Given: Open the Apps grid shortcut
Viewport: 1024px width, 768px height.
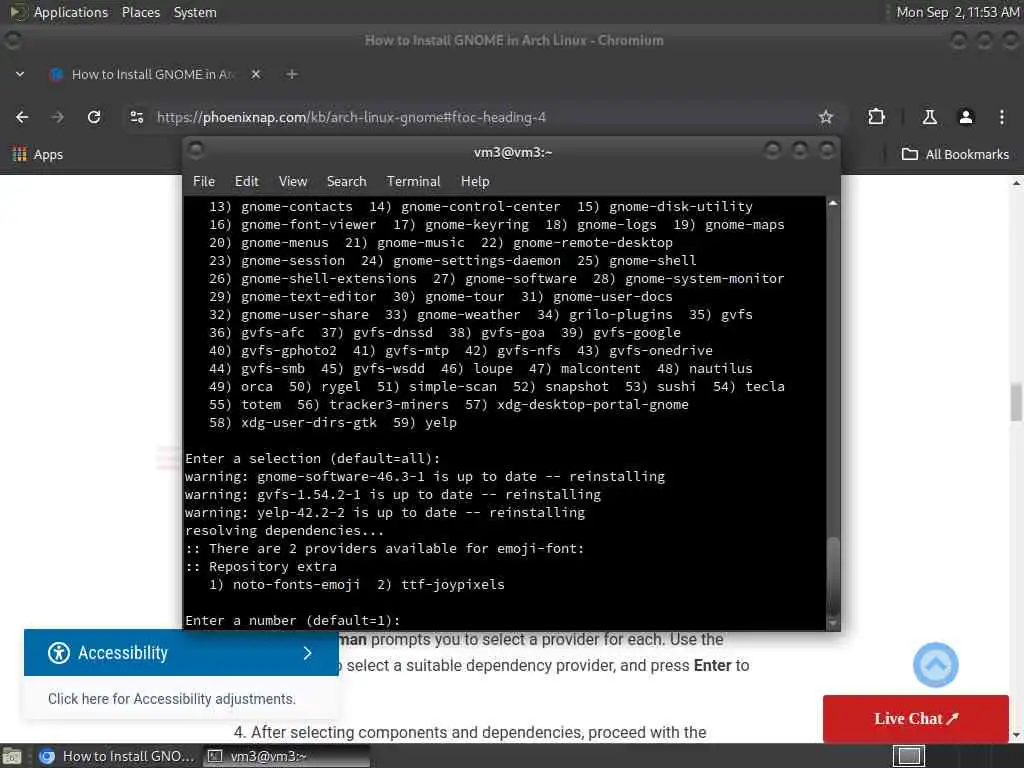Looking at the screenshot, I should (38, 154).
